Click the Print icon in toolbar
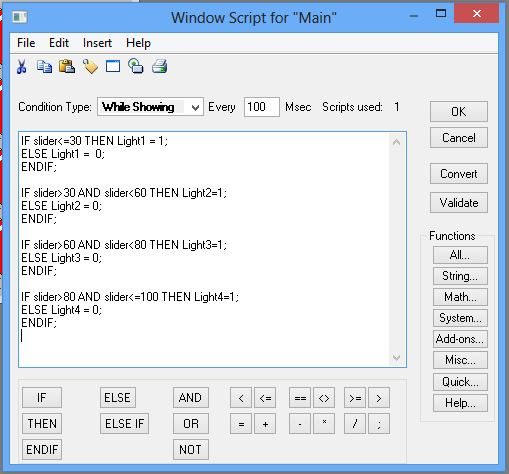The image size is (509, 474). (x=160, y=66)
